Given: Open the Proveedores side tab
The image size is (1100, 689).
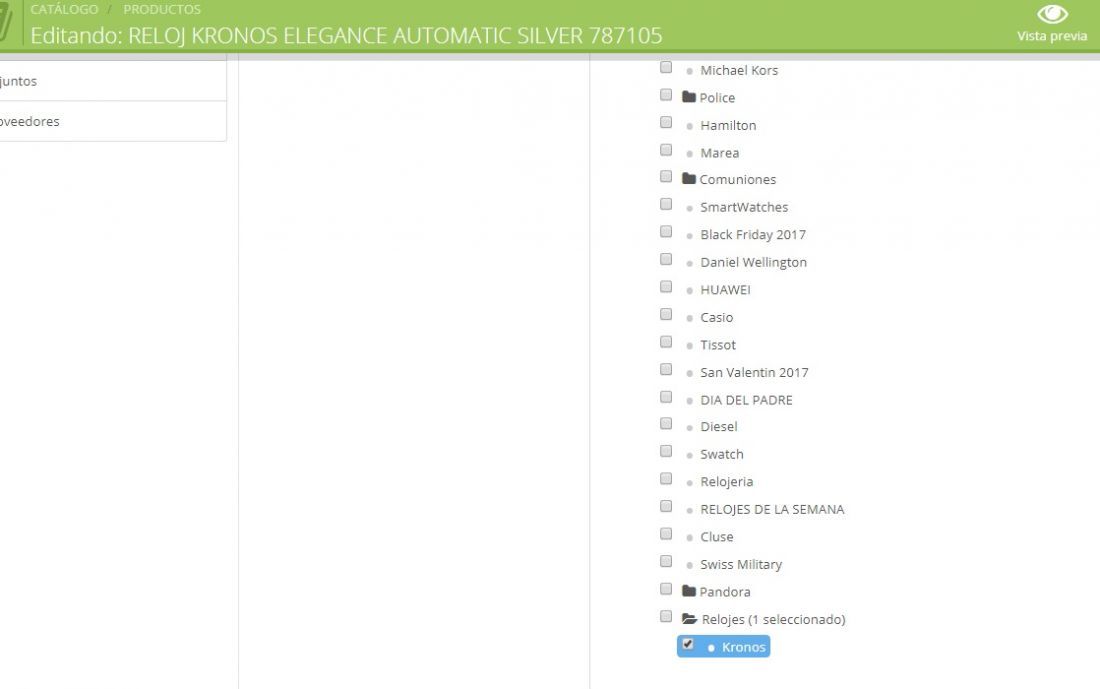Looking at the screenshot, I should point(113,121).
